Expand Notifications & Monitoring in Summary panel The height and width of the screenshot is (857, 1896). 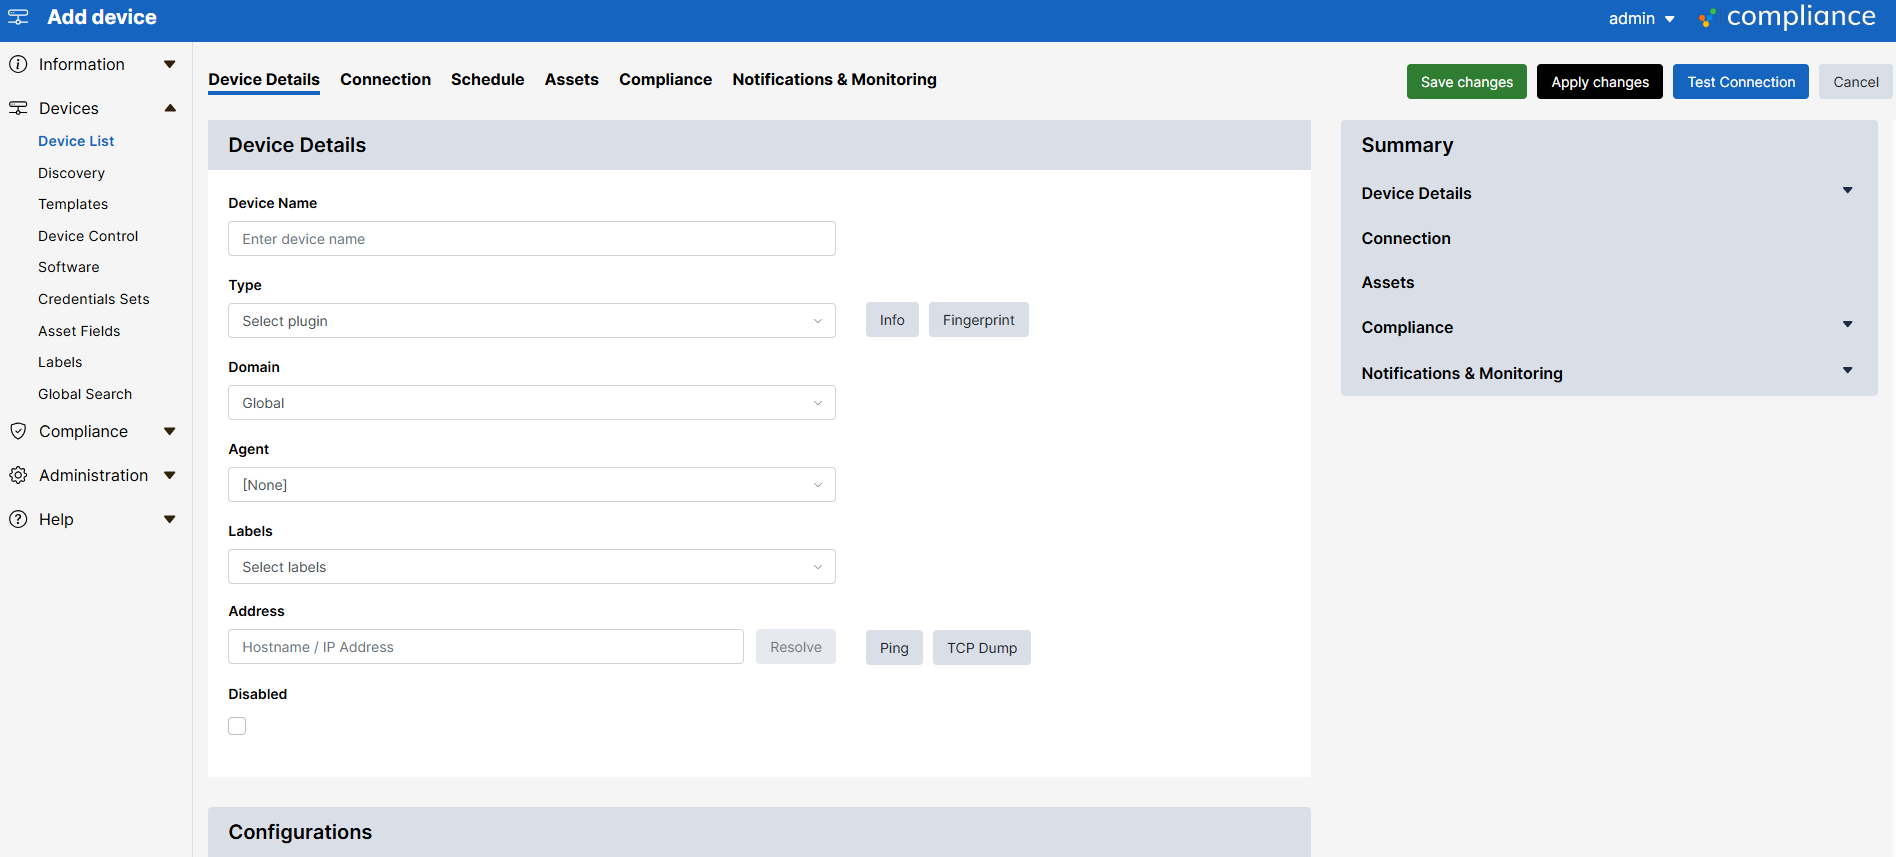pos(1847,371)
